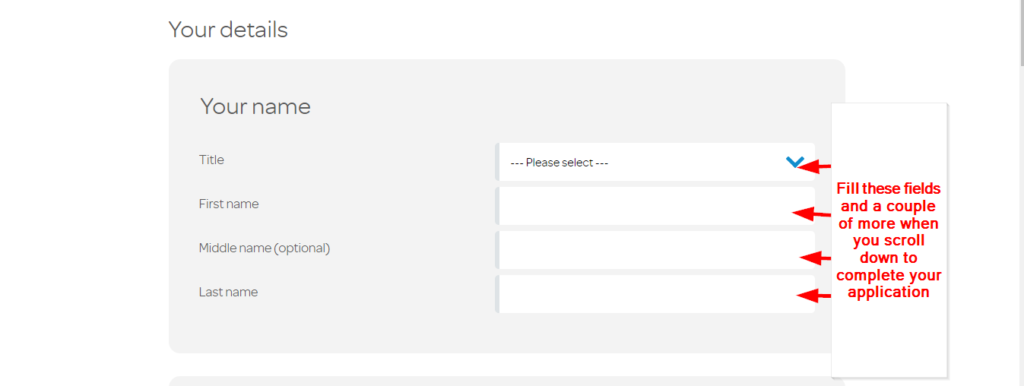Click the vertical scrollbar thumb
Viewport: 1024px width, 386px height.
point(1020,33)
